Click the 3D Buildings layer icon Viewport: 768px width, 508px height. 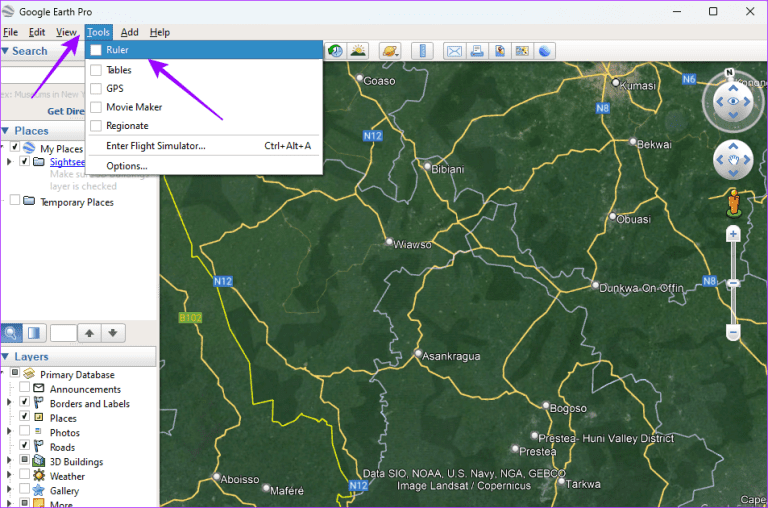(39, 461)
